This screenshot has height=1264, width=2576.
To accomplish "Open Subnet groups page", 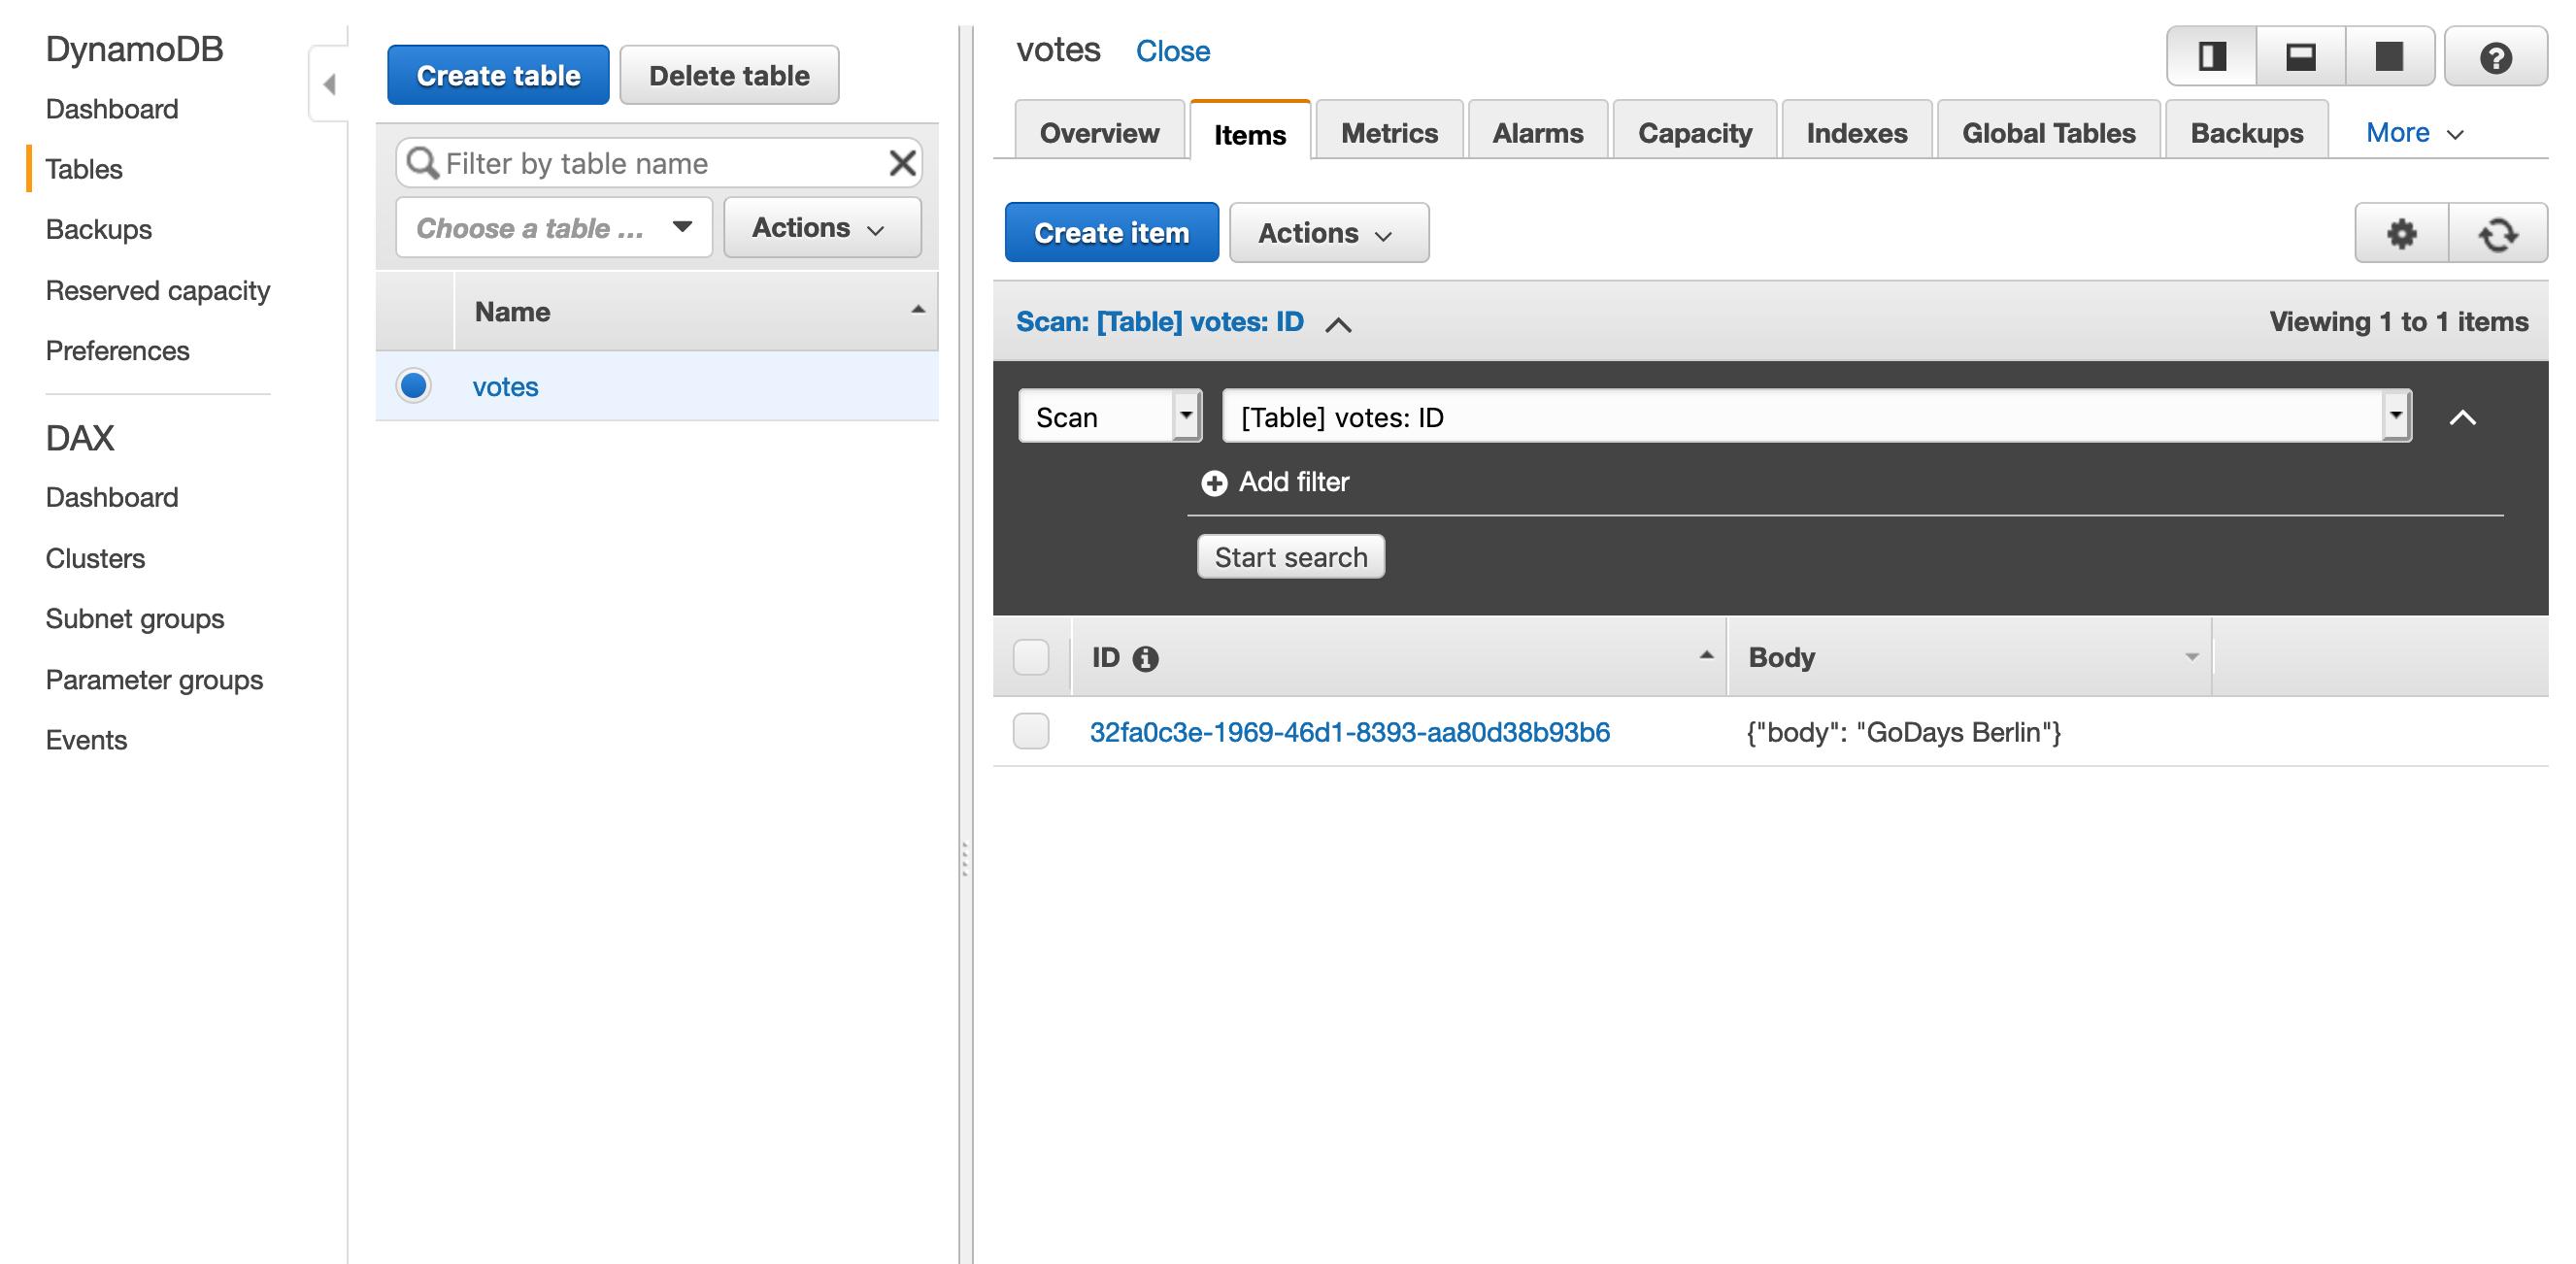I will (x=135, y=618).
